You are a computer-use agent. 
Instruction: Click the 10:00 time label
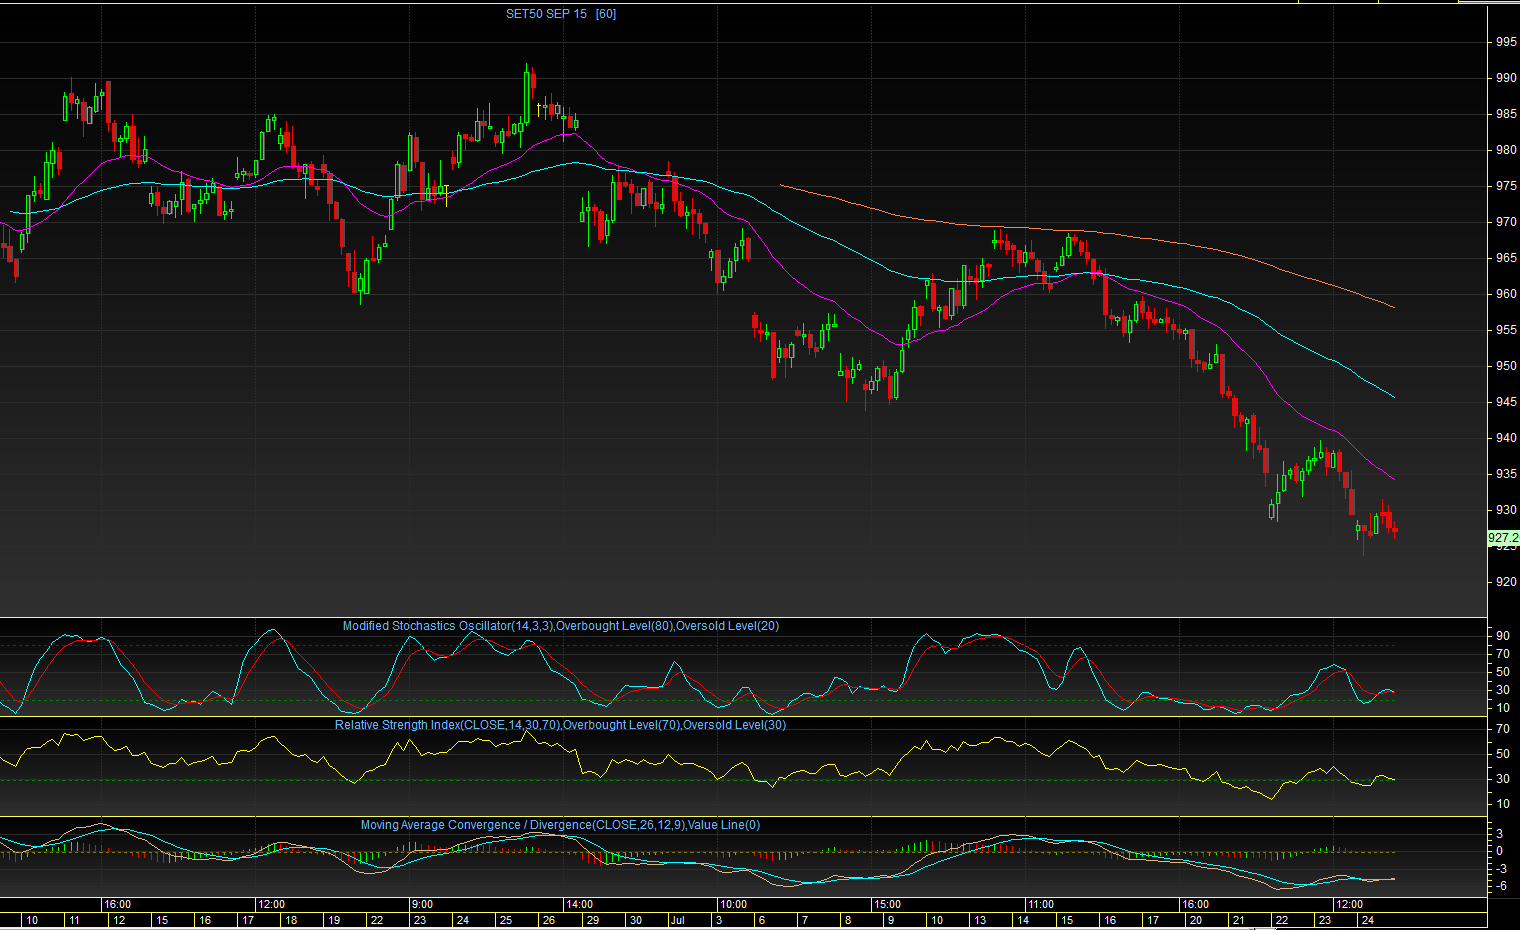click(733, 904)
